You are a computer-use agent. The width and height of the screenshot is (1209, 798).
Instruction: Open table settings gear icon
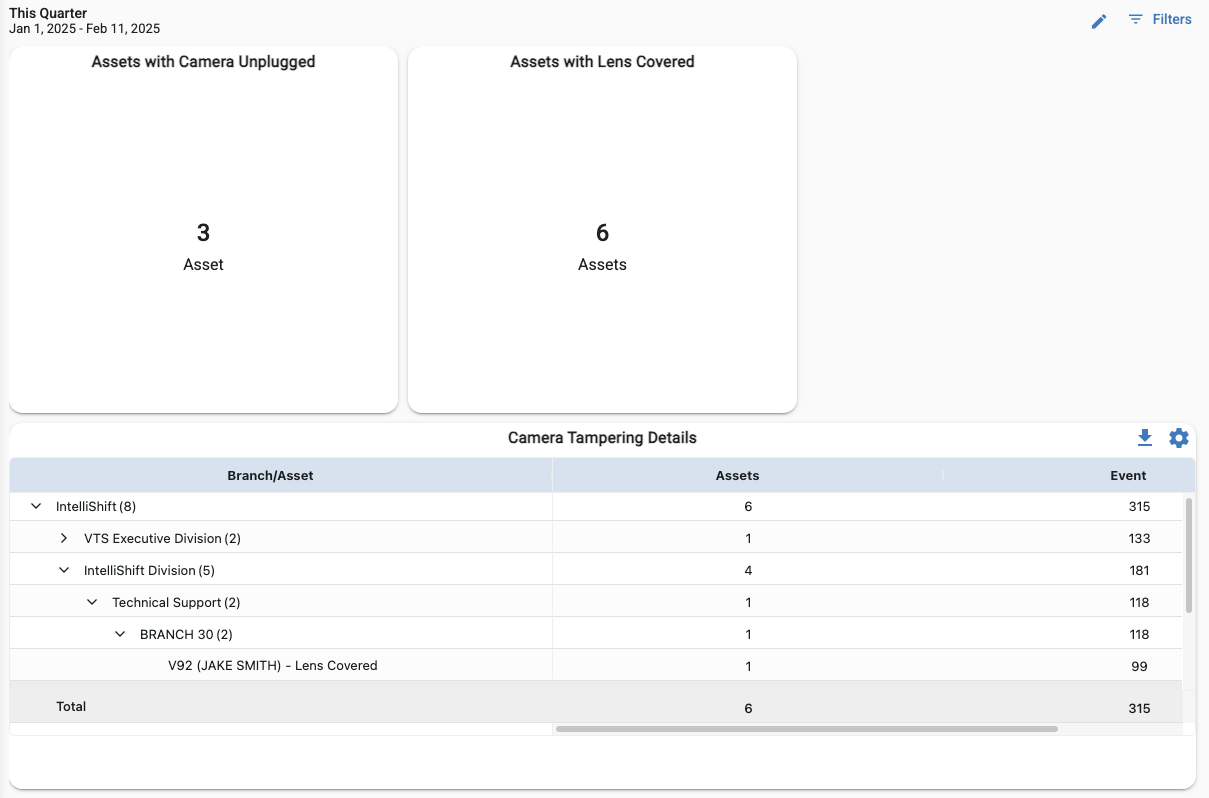click(x=1179, y=438)
